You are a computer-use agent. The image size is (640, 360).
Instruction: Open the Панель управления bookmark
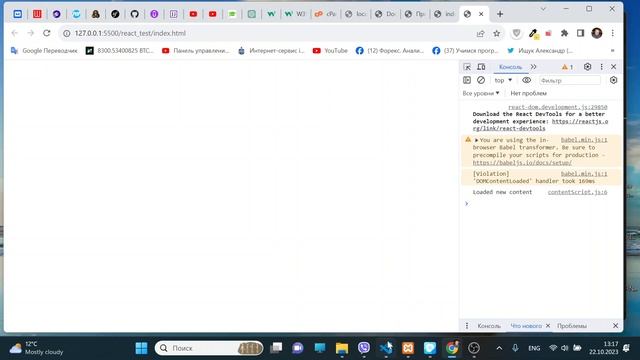tap(196, 51)
